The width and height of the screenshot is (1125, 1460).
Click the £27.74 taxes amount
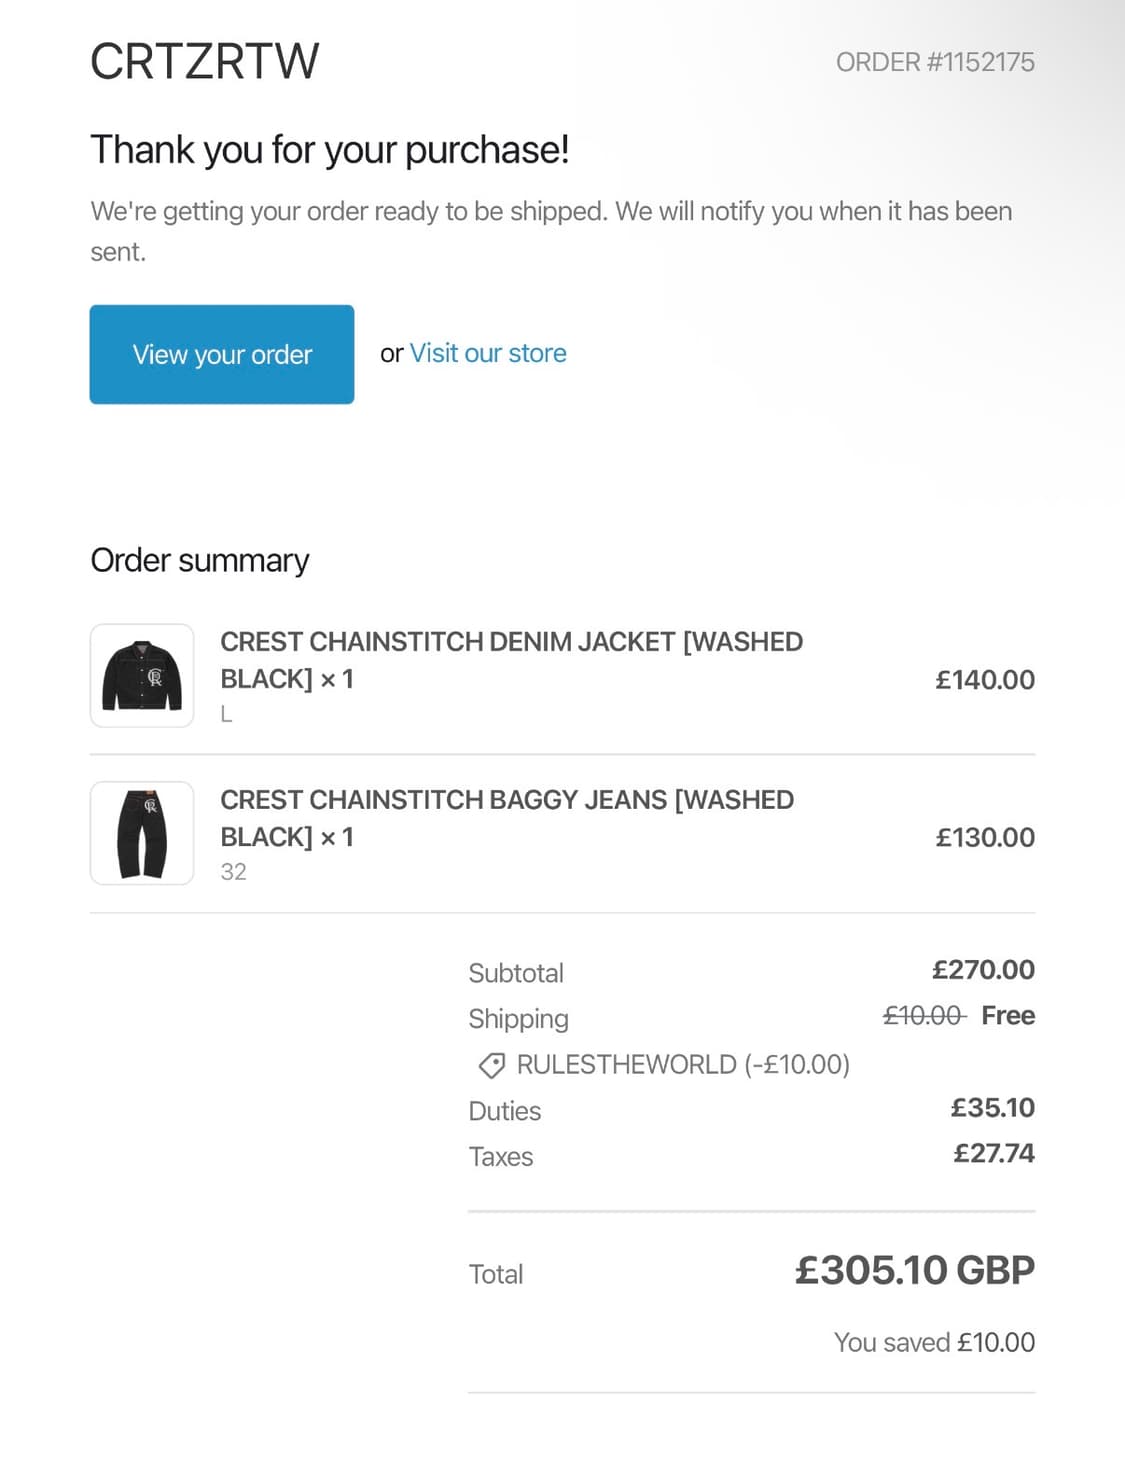[993, 1154]
